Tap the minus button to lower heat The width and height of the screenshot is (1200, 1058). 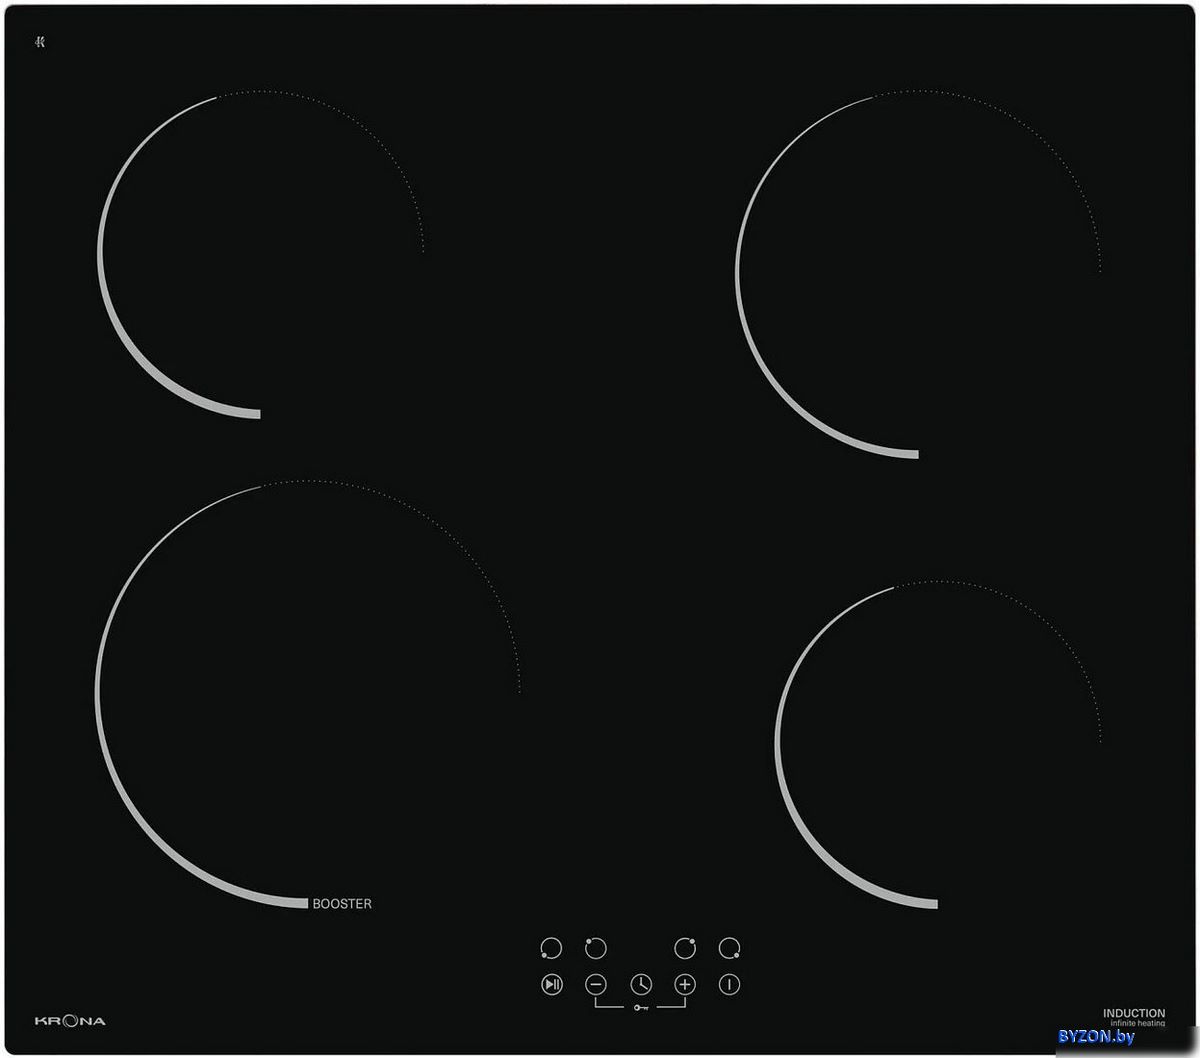(596, 985)
